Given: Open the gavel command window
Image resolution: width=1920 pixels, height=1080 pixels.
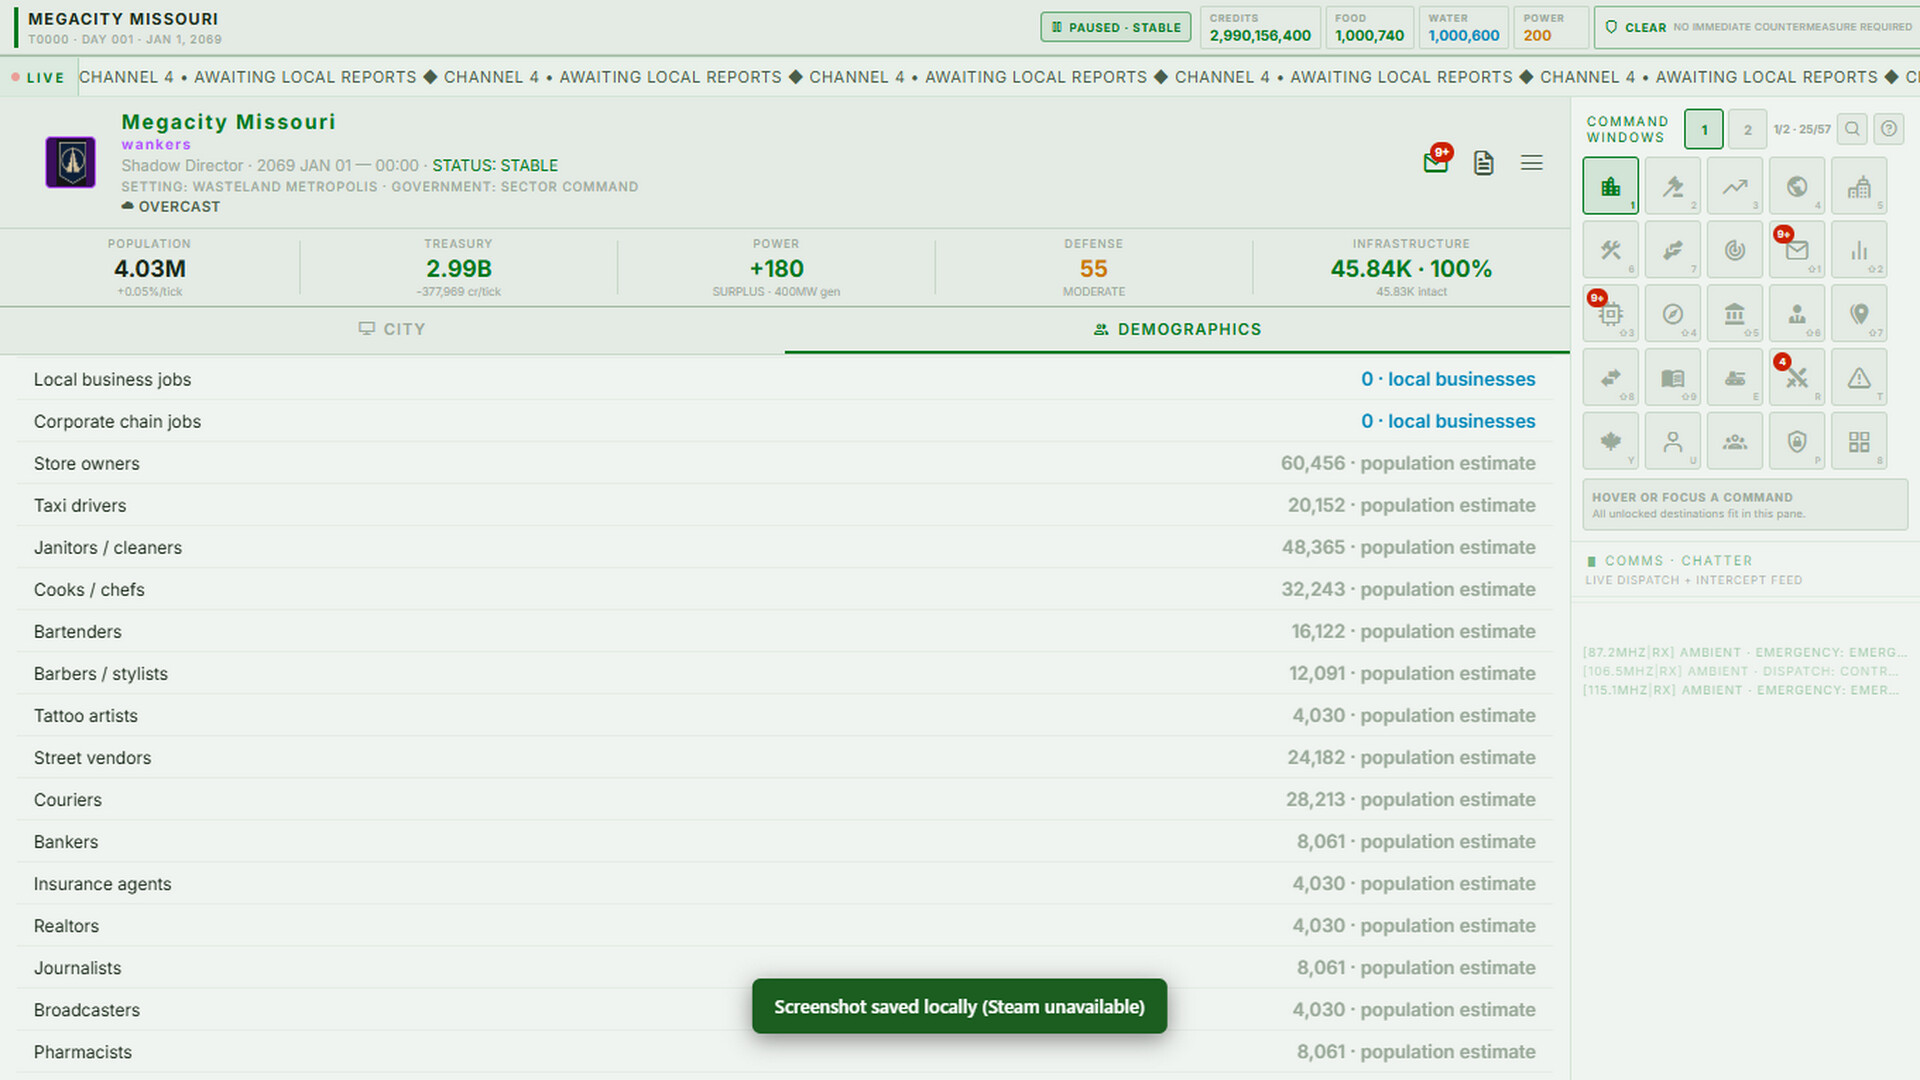Looking at the screenshot, I should [x=1672, y=186].
